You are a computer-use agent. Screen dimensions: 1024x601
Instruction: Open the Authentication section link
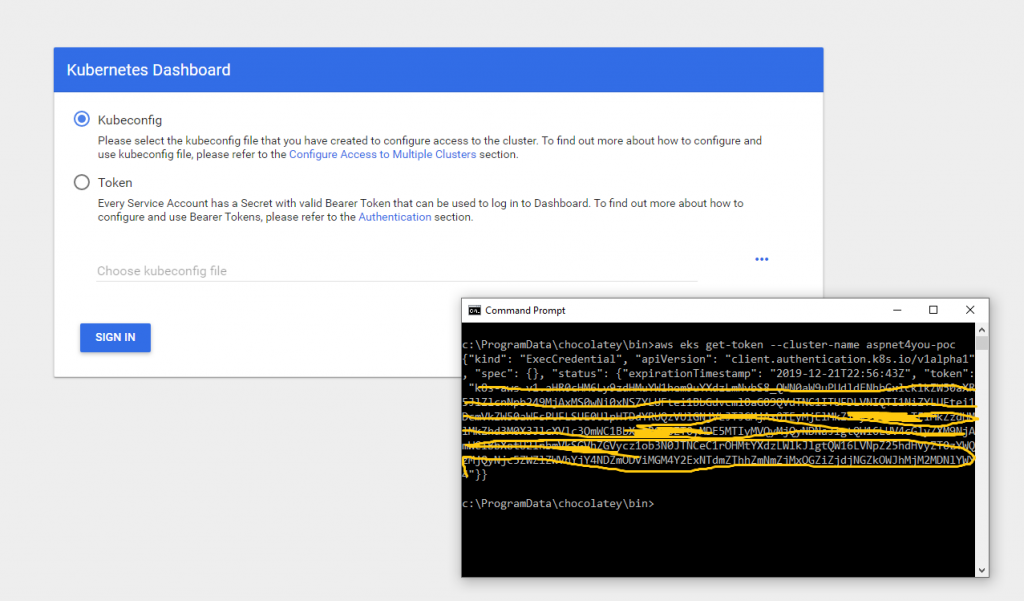395,217
